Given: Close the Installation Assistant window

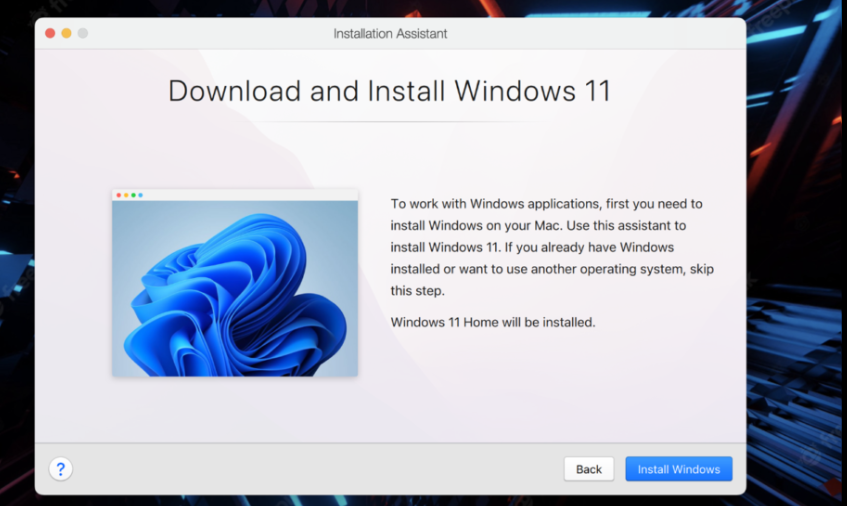Looking at the screenshot, I should tap(50, 33).
